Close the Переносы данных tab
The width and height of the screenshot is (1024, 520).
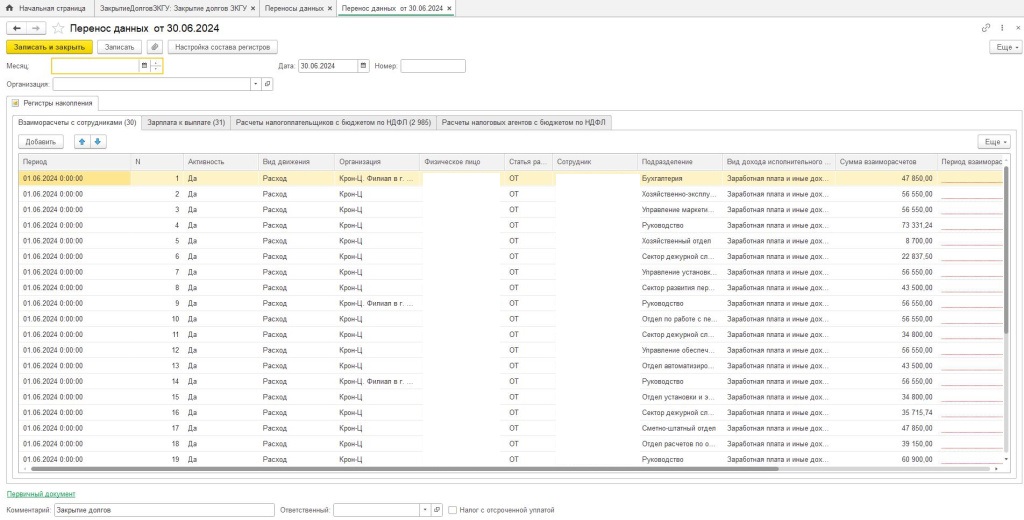click(330, 8)
